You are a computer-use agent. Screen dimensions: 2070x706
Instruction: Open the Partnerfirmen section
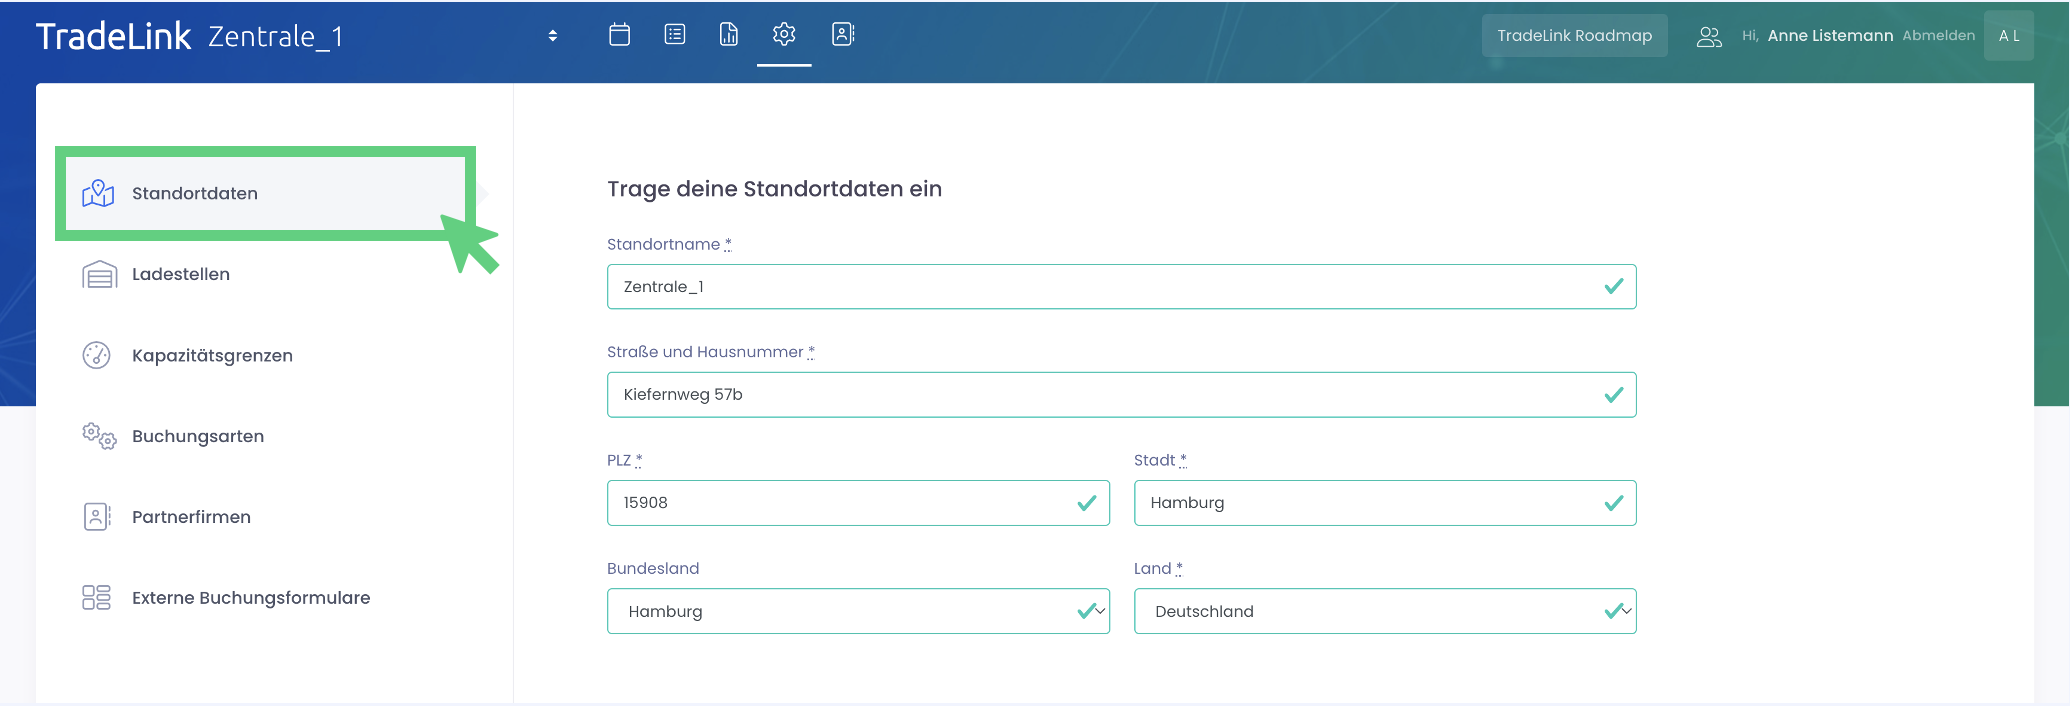191,518
